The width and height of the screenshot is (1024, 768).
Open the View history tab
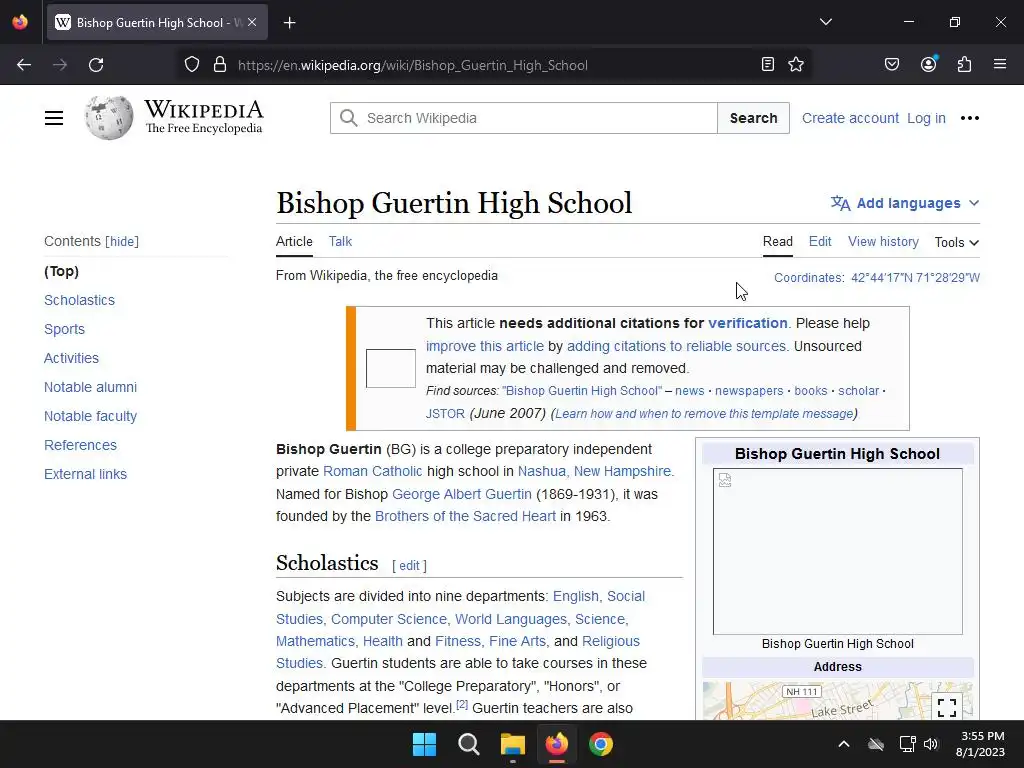[x=883, y=242]
